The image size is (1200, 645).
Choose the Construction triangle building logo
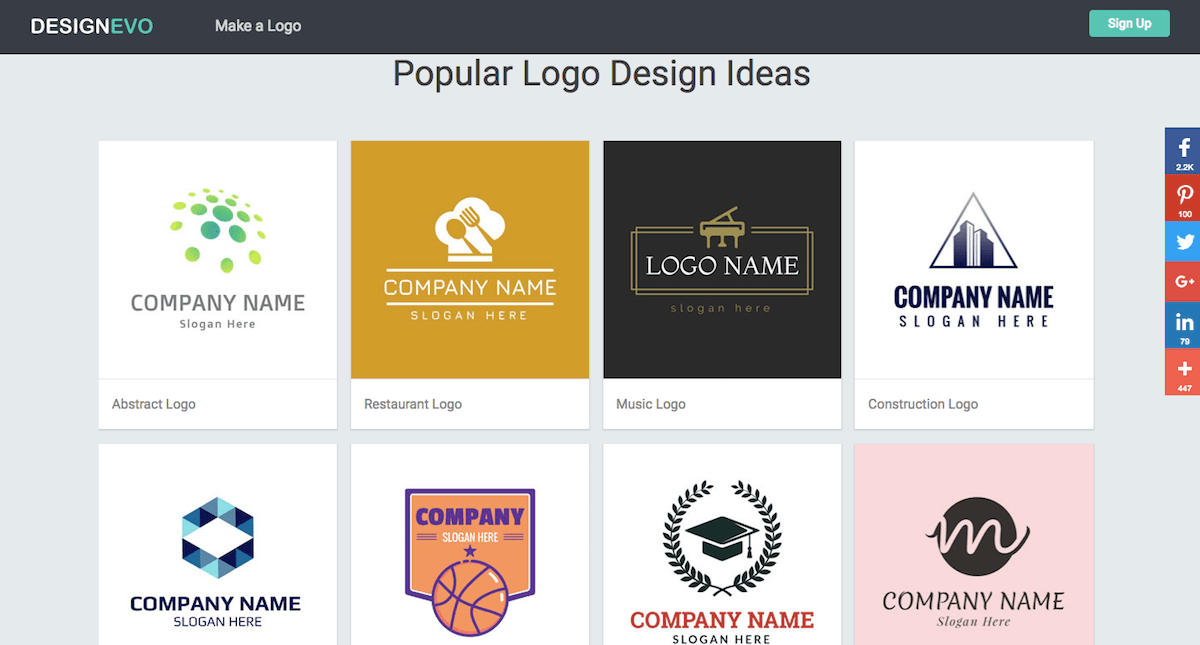(974, 260)
